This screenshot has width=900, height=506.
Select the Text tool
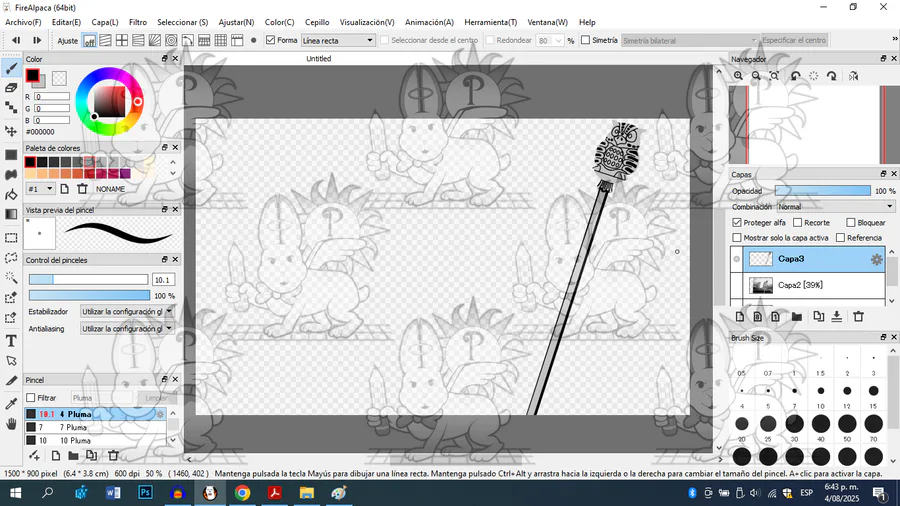[11, 341]
